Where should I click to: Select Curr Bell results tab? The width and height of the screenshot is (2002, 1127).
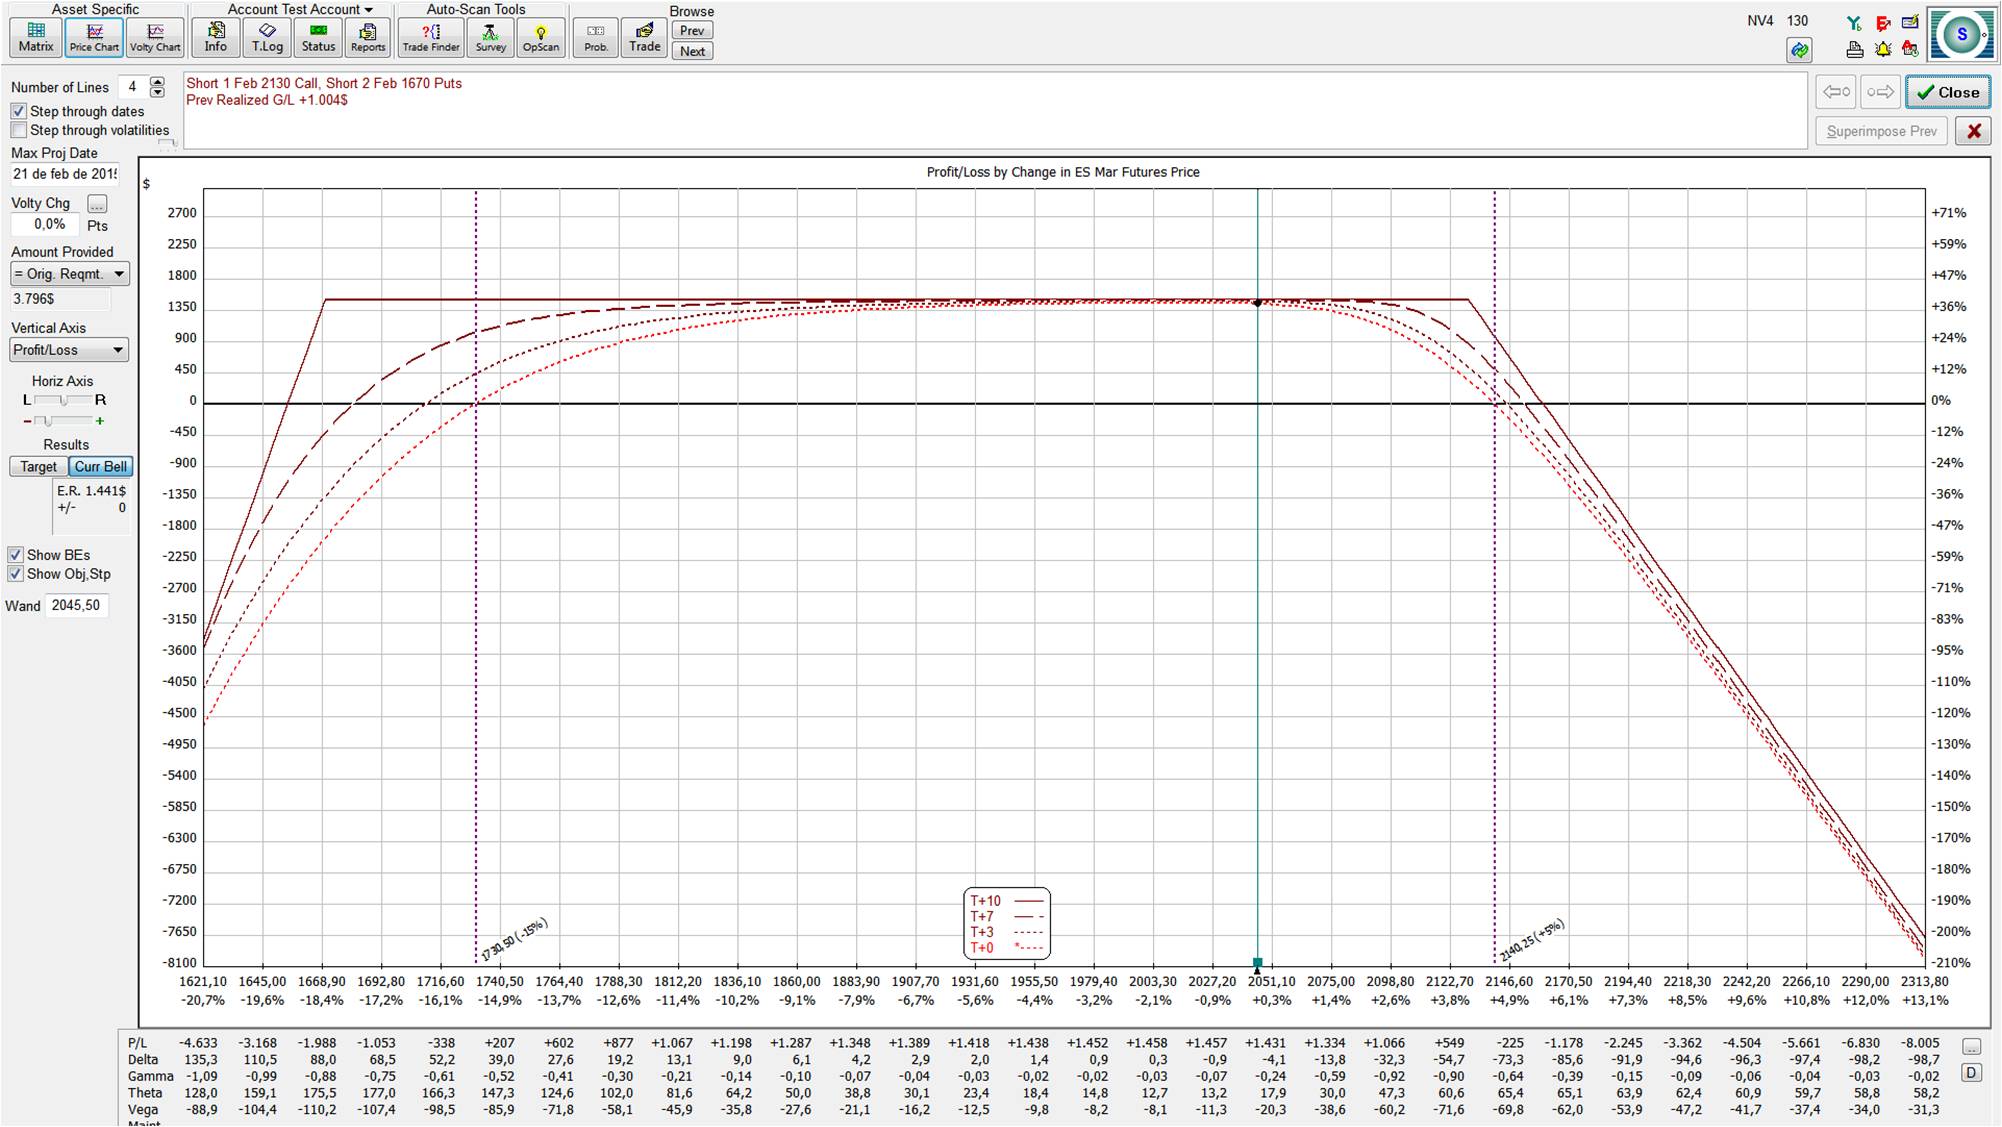[100, 467]
